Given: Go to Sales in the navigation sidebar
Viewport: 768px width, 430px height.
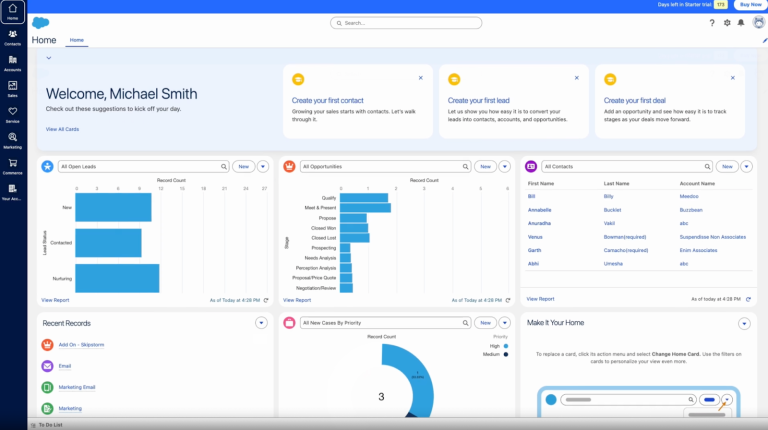Looking at the screenshot, I should (12, 89).
